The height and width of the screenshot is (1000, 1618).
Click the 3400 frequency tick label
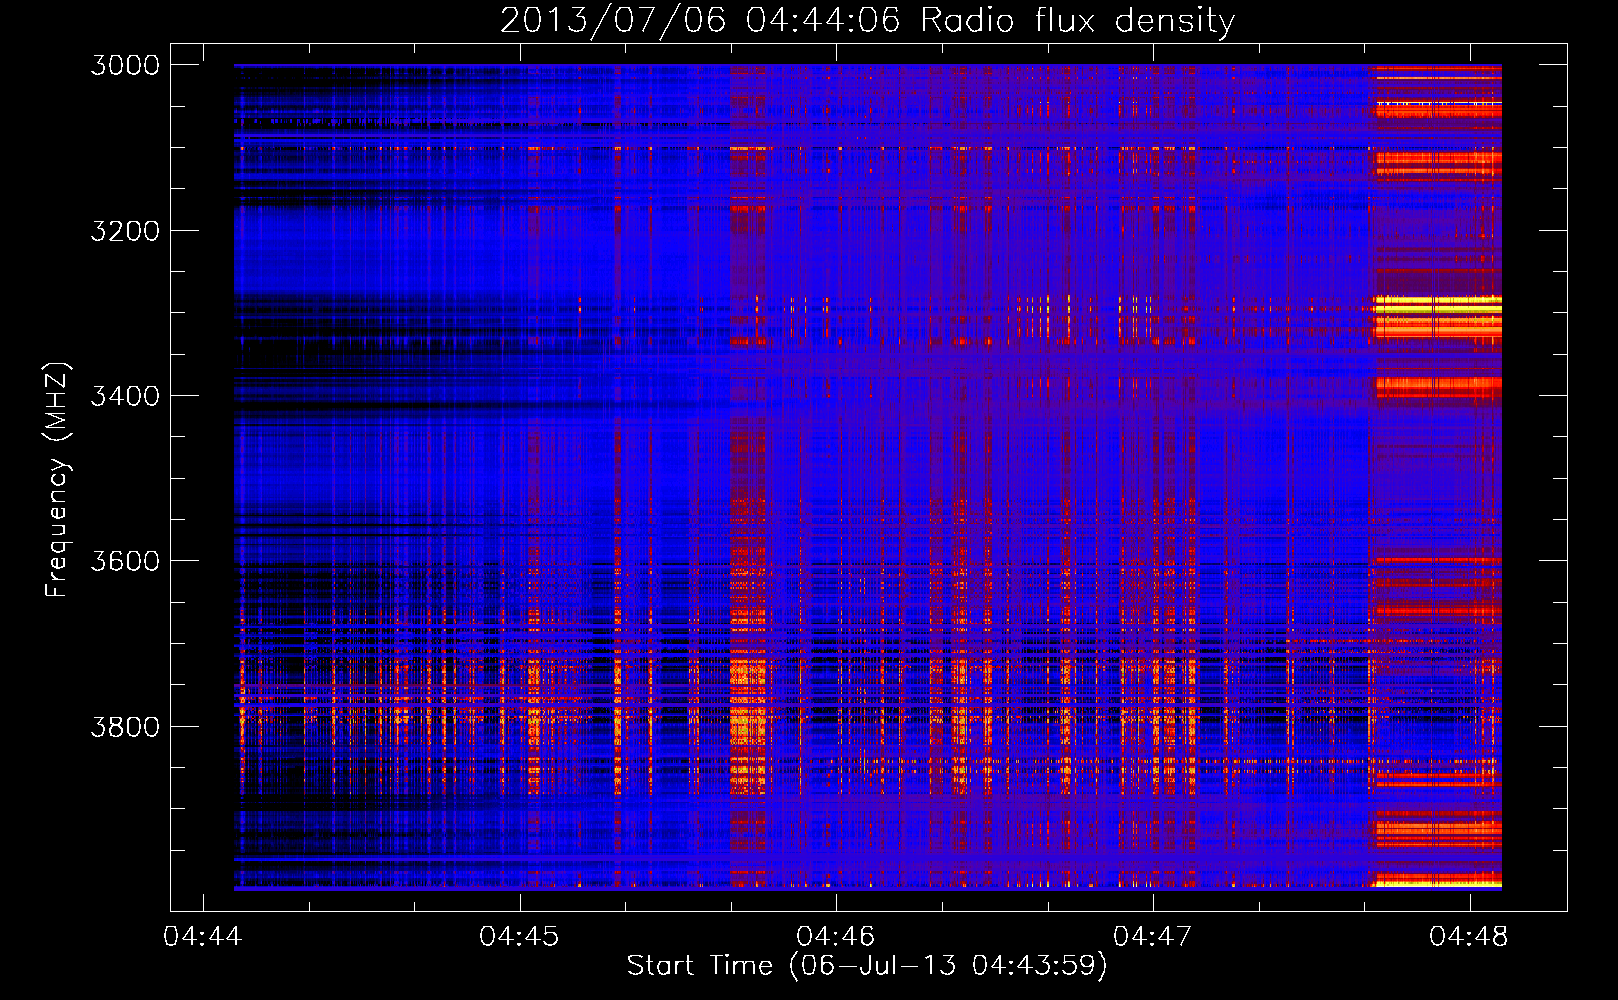125,396
